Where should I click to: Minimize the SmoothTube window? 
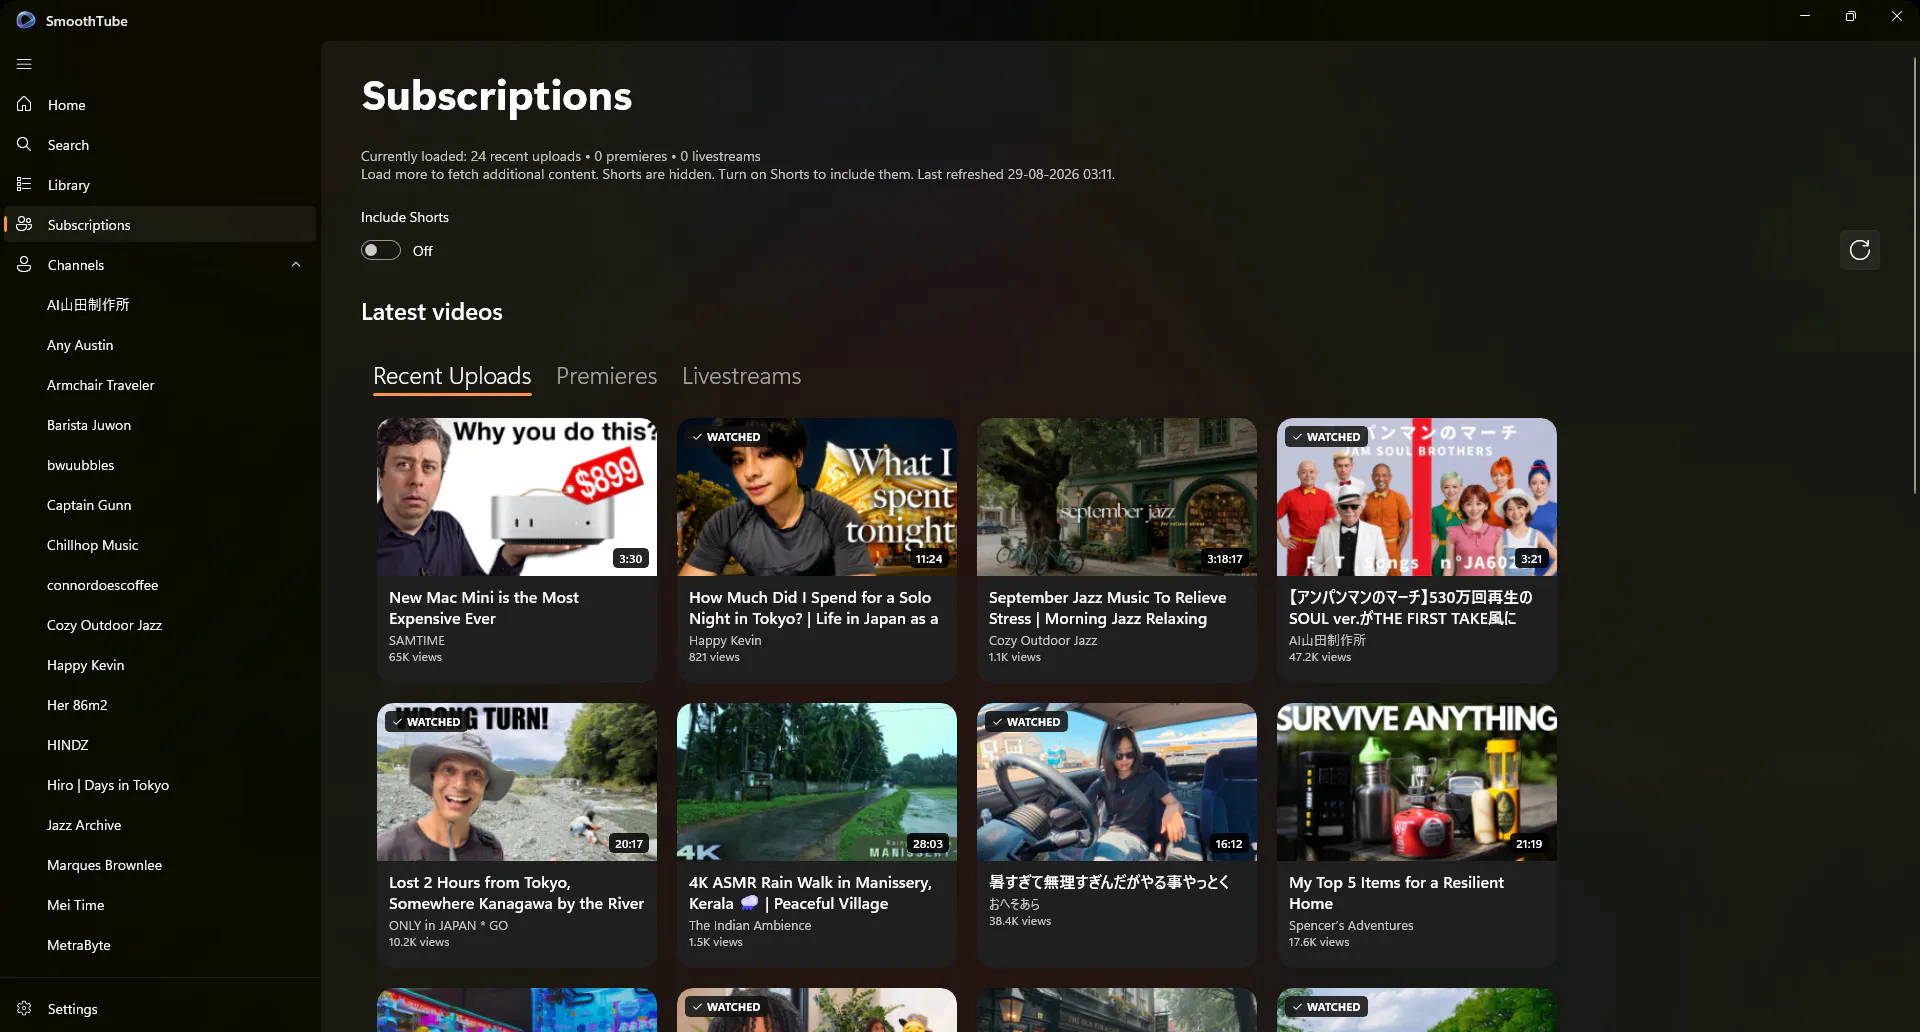[1805, 16]
